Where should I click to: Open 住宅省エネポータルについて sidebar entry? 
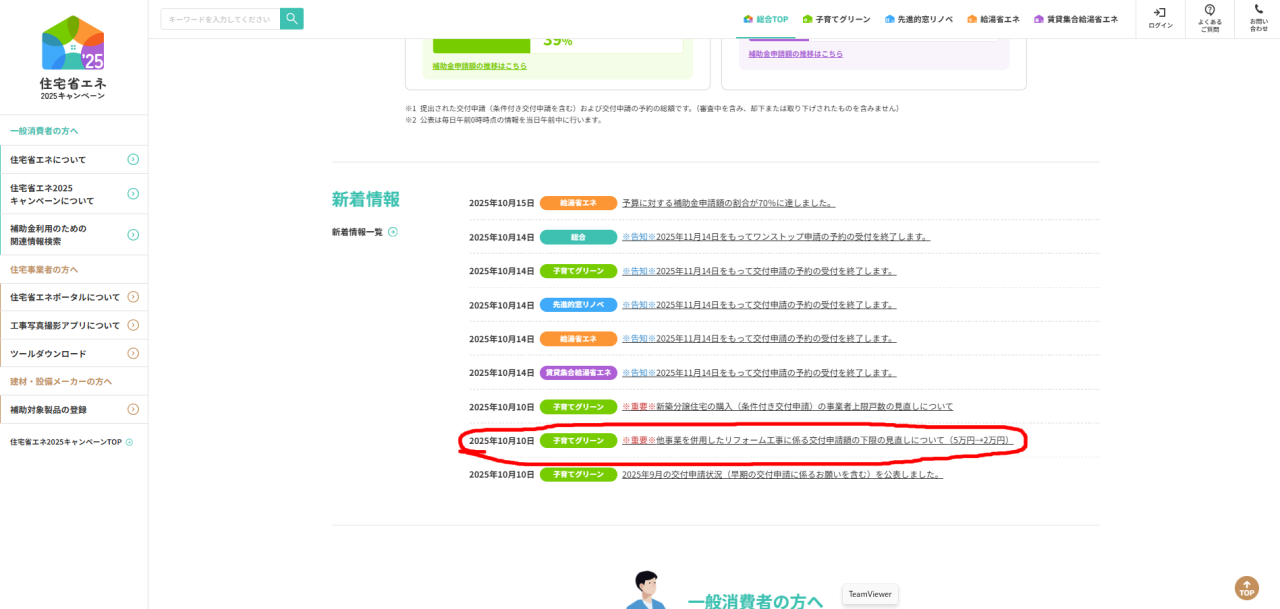[65, 297]
